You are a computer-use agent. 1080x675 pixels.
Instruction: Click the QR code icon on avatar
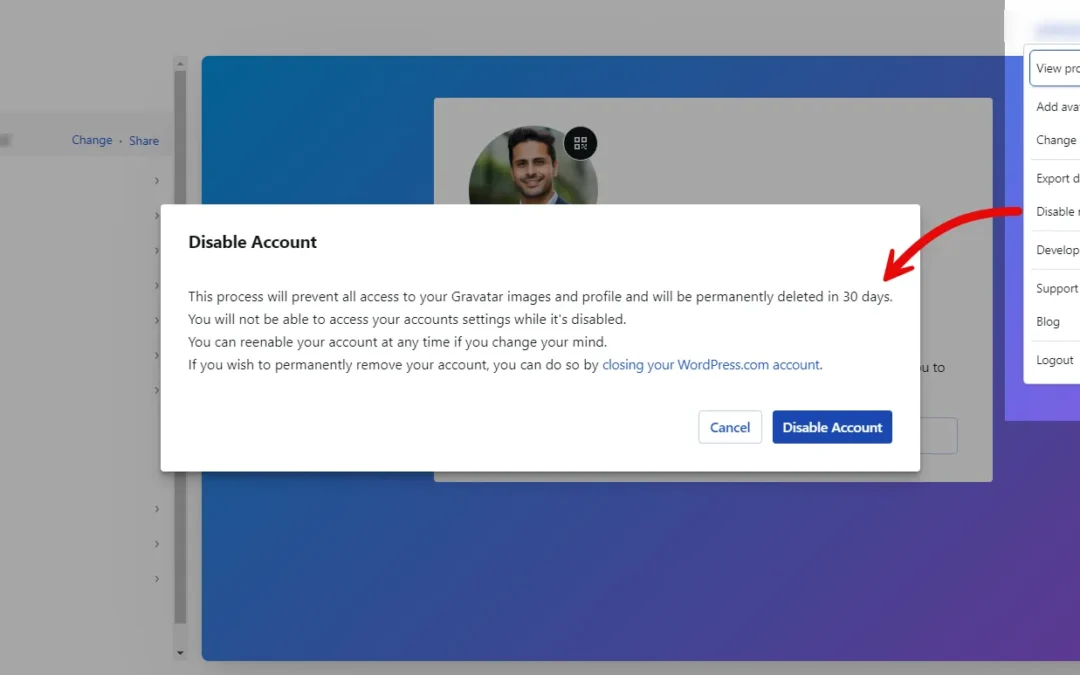tap(580, 143)
